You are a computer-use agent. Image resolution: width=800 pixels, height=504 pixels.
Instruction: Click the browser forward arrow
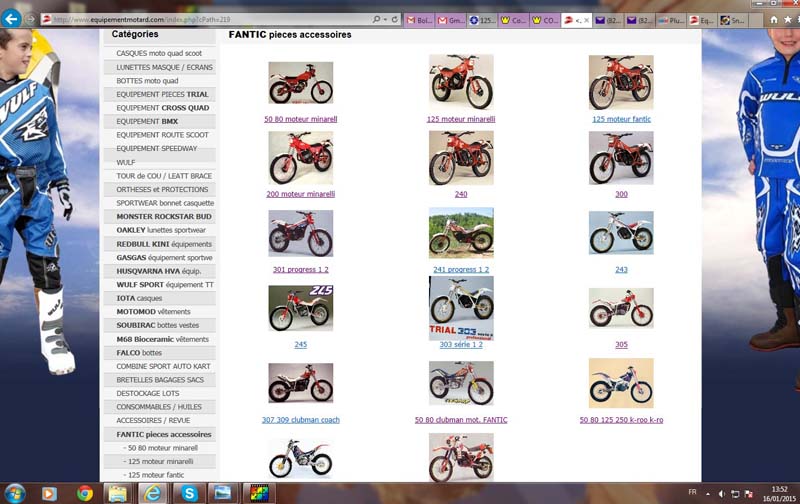pos(30,20)
